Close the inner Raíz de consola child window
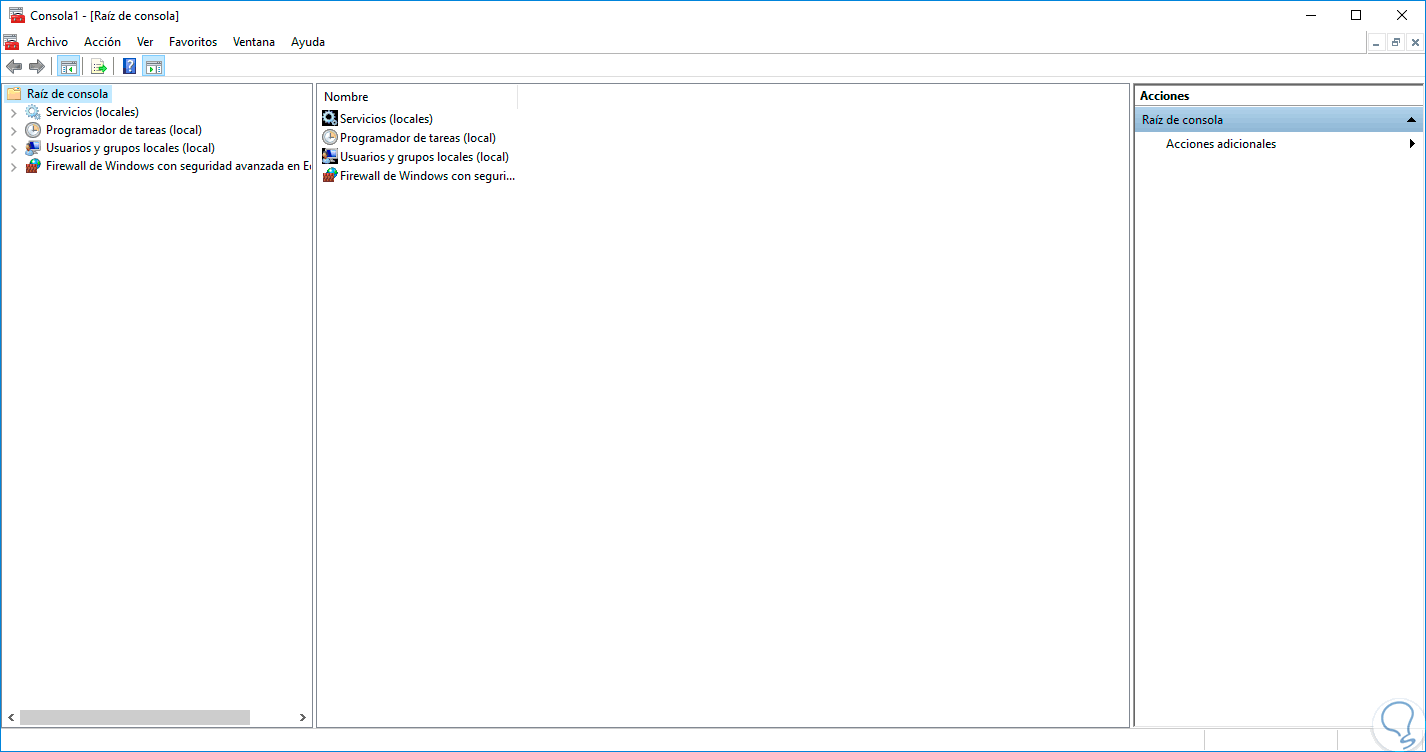The height and width of the screenshot is (752, 1426). 1415,42
